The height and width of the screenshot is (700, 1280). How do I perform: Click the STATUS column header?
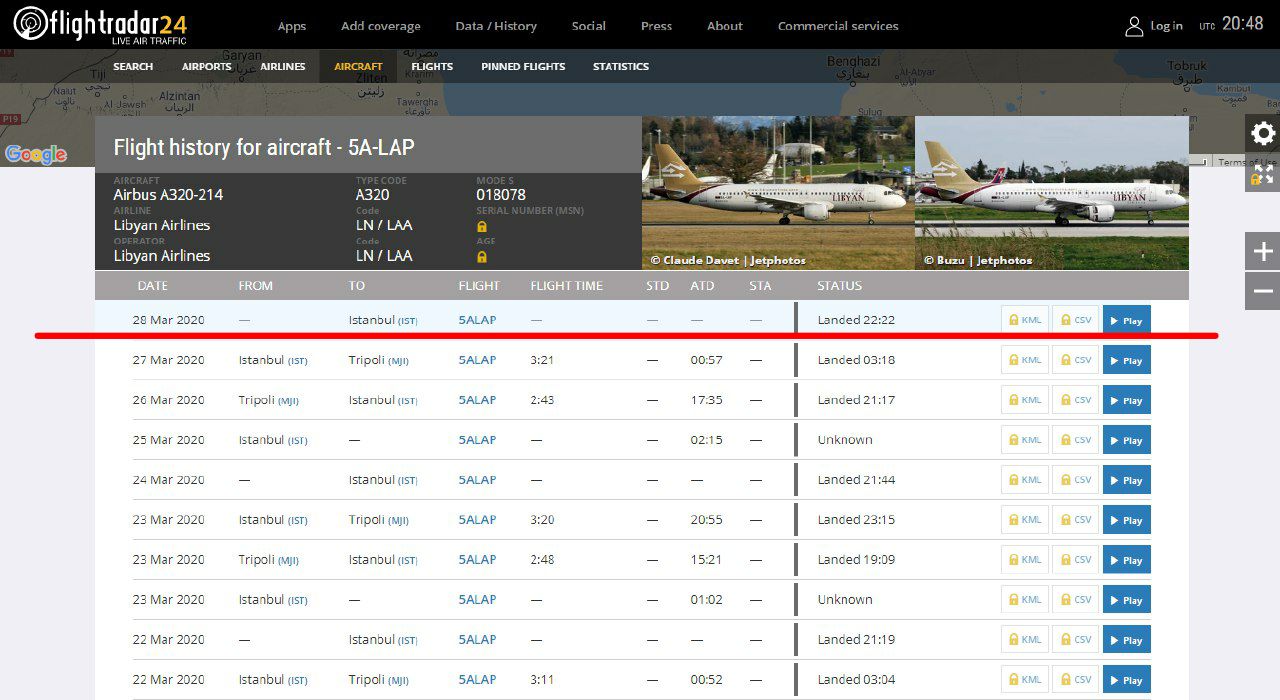tap(839, 286)
